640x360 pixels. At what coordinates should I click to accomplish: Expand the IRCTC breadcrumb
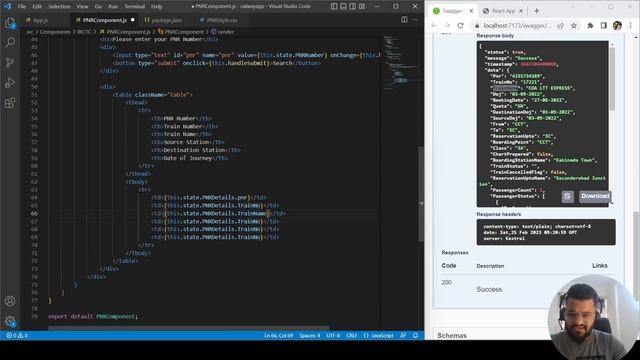coord(84,31)
